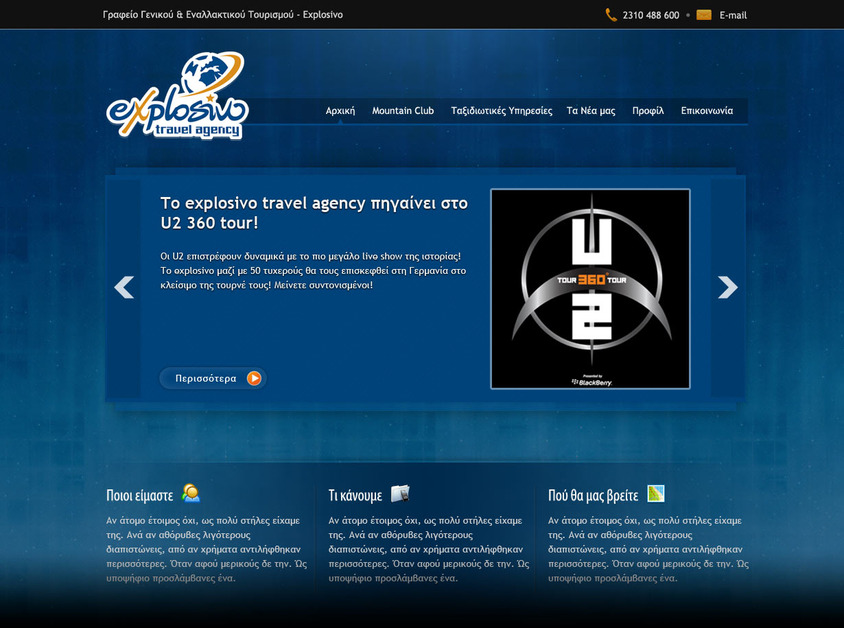844x628 pixels.
Task: Show previous slide with left arrow
Action: pyautogui.click(x=124, y=287)
